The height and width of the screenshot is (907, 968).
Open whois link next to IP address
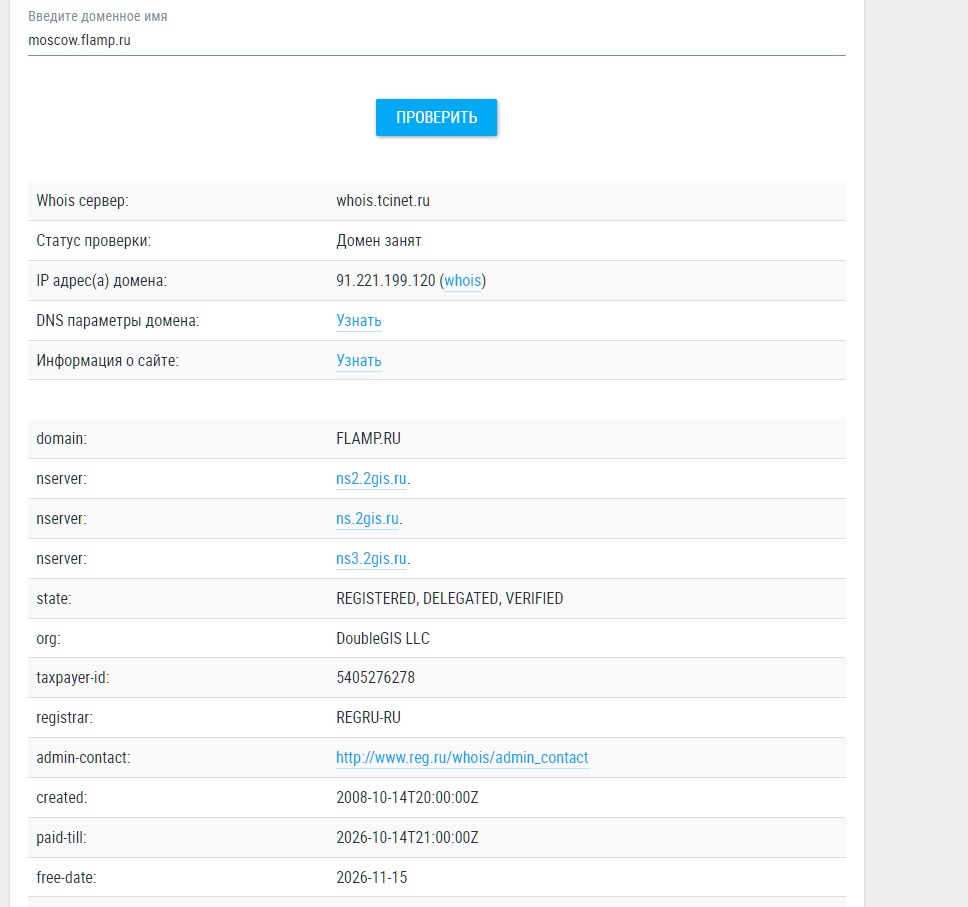pos(462,280)
